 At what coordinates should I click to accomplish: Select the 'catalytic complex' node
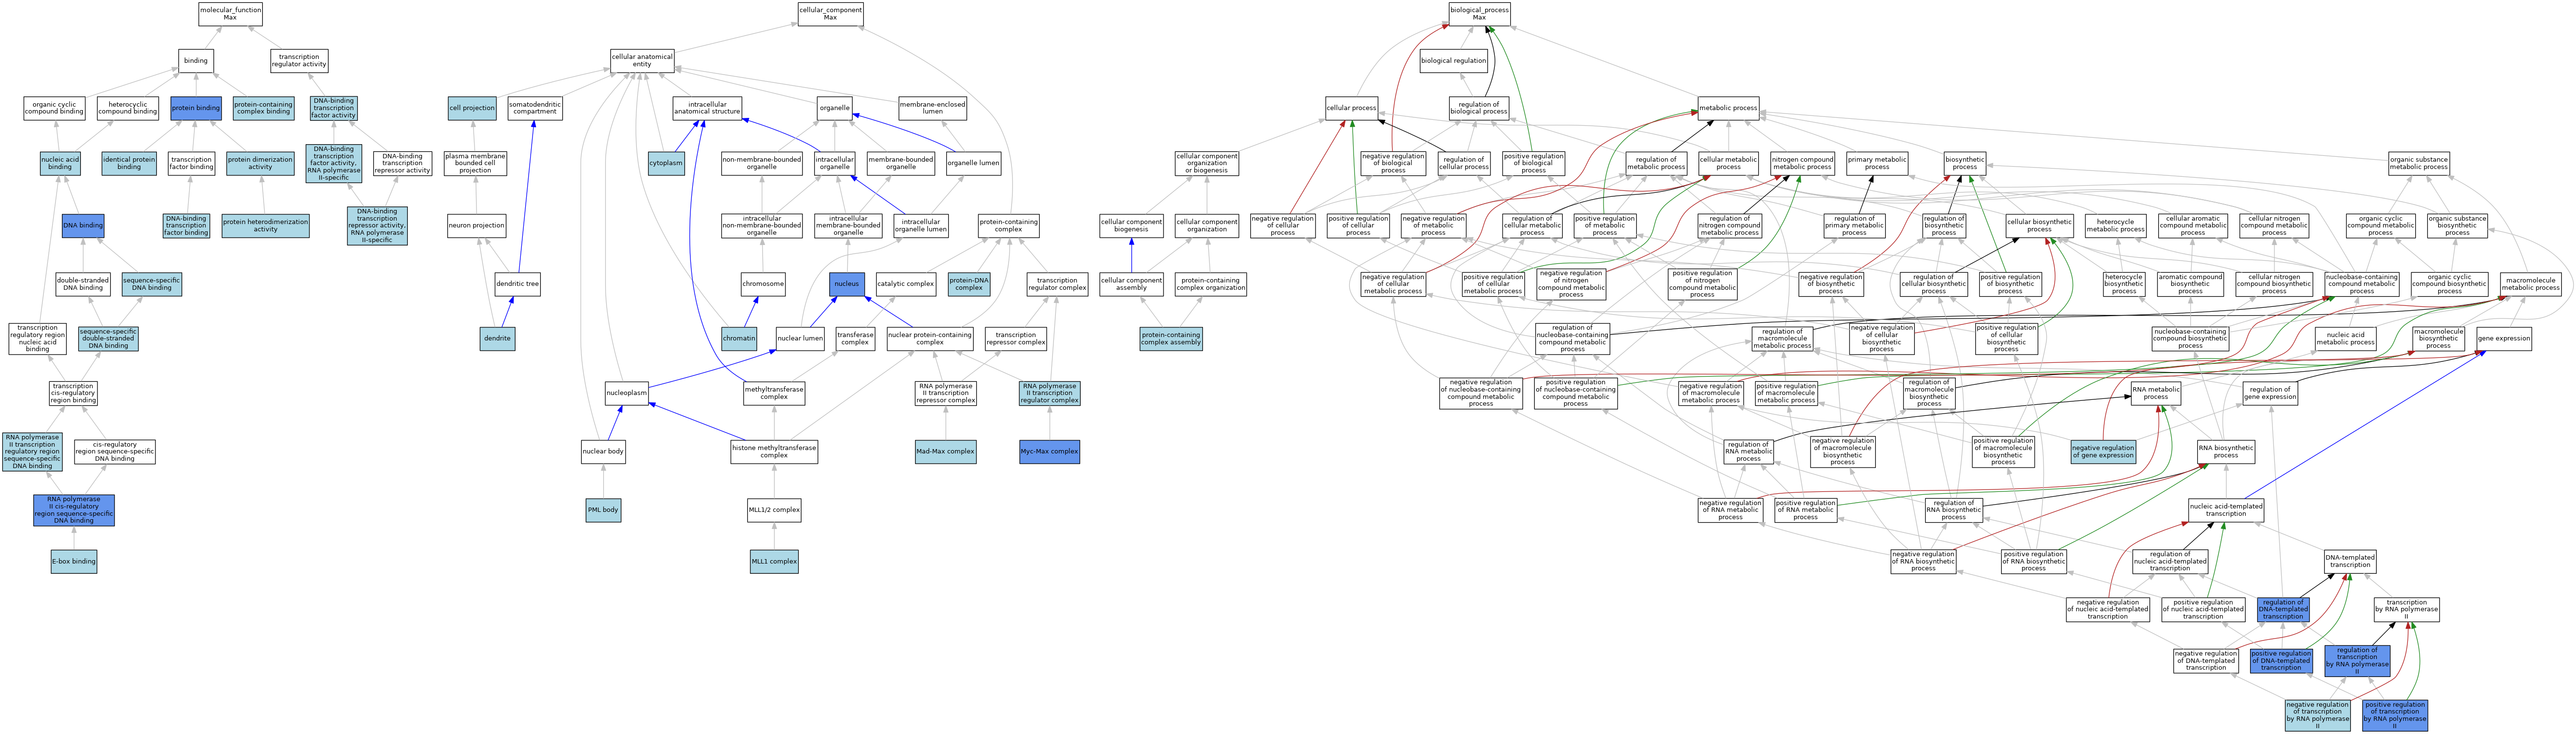tap(906, 284)
